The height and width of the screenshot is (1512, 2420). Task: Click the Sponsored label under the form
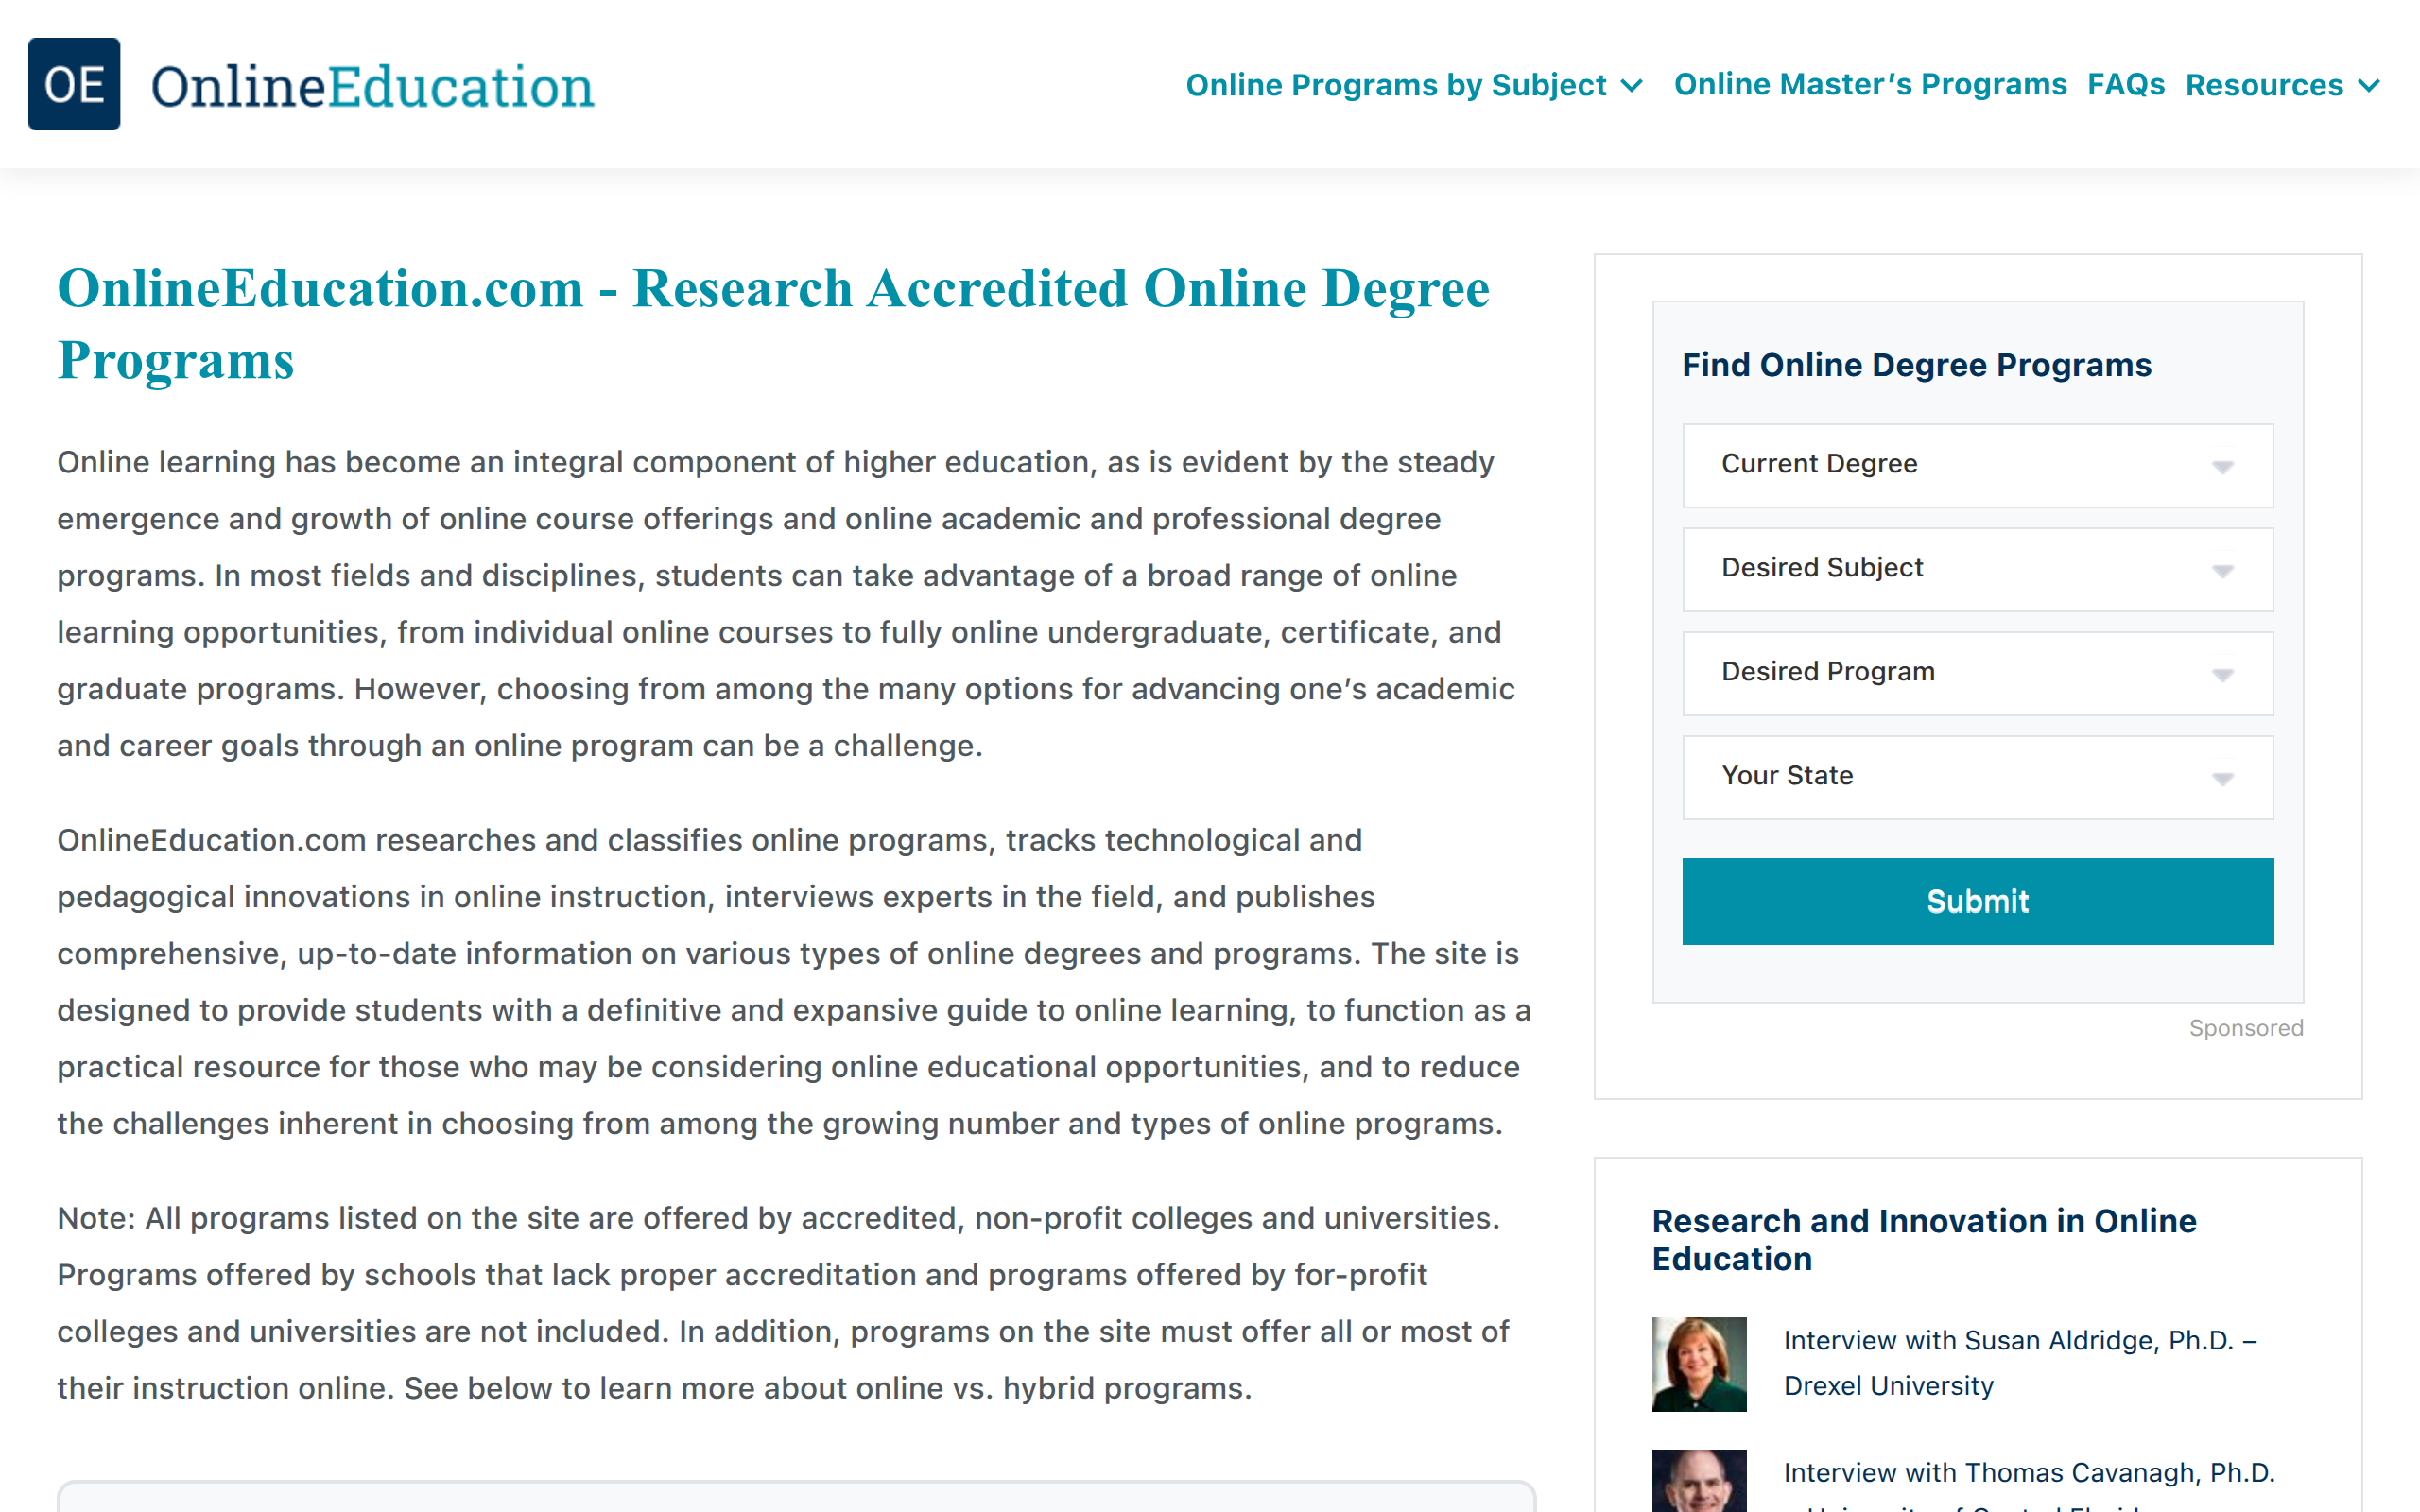(2245, 1028)
